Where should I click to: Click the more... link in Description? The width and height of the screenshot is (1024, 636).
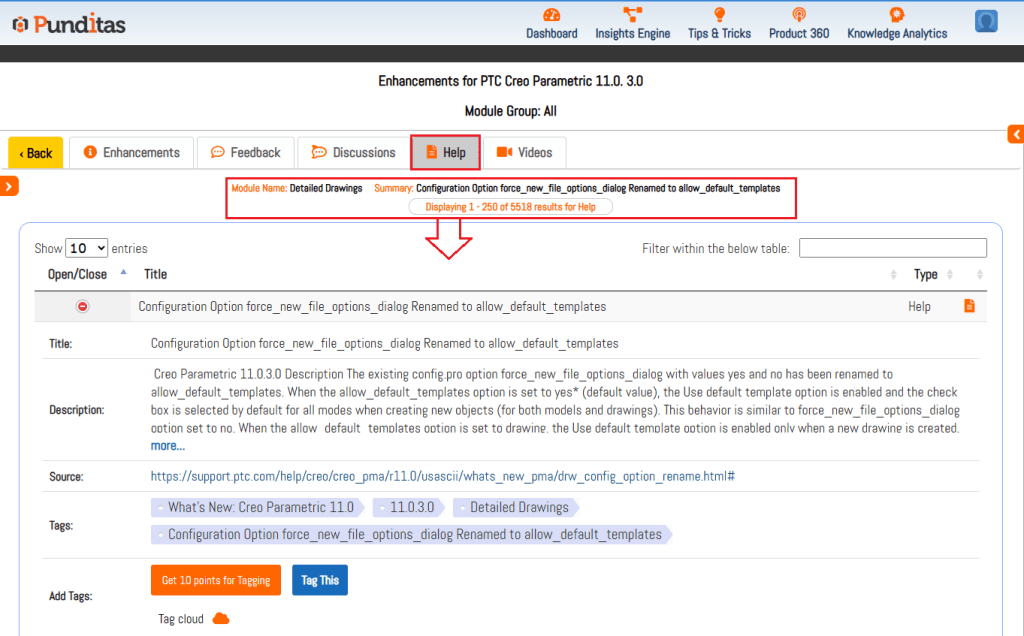click(x=167, y=445)
